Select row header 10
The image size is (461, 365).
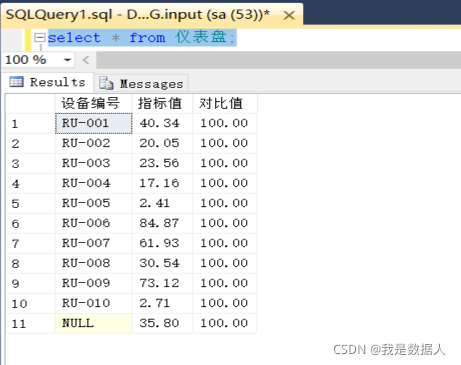pyautogui.click(x=31, y=304)
